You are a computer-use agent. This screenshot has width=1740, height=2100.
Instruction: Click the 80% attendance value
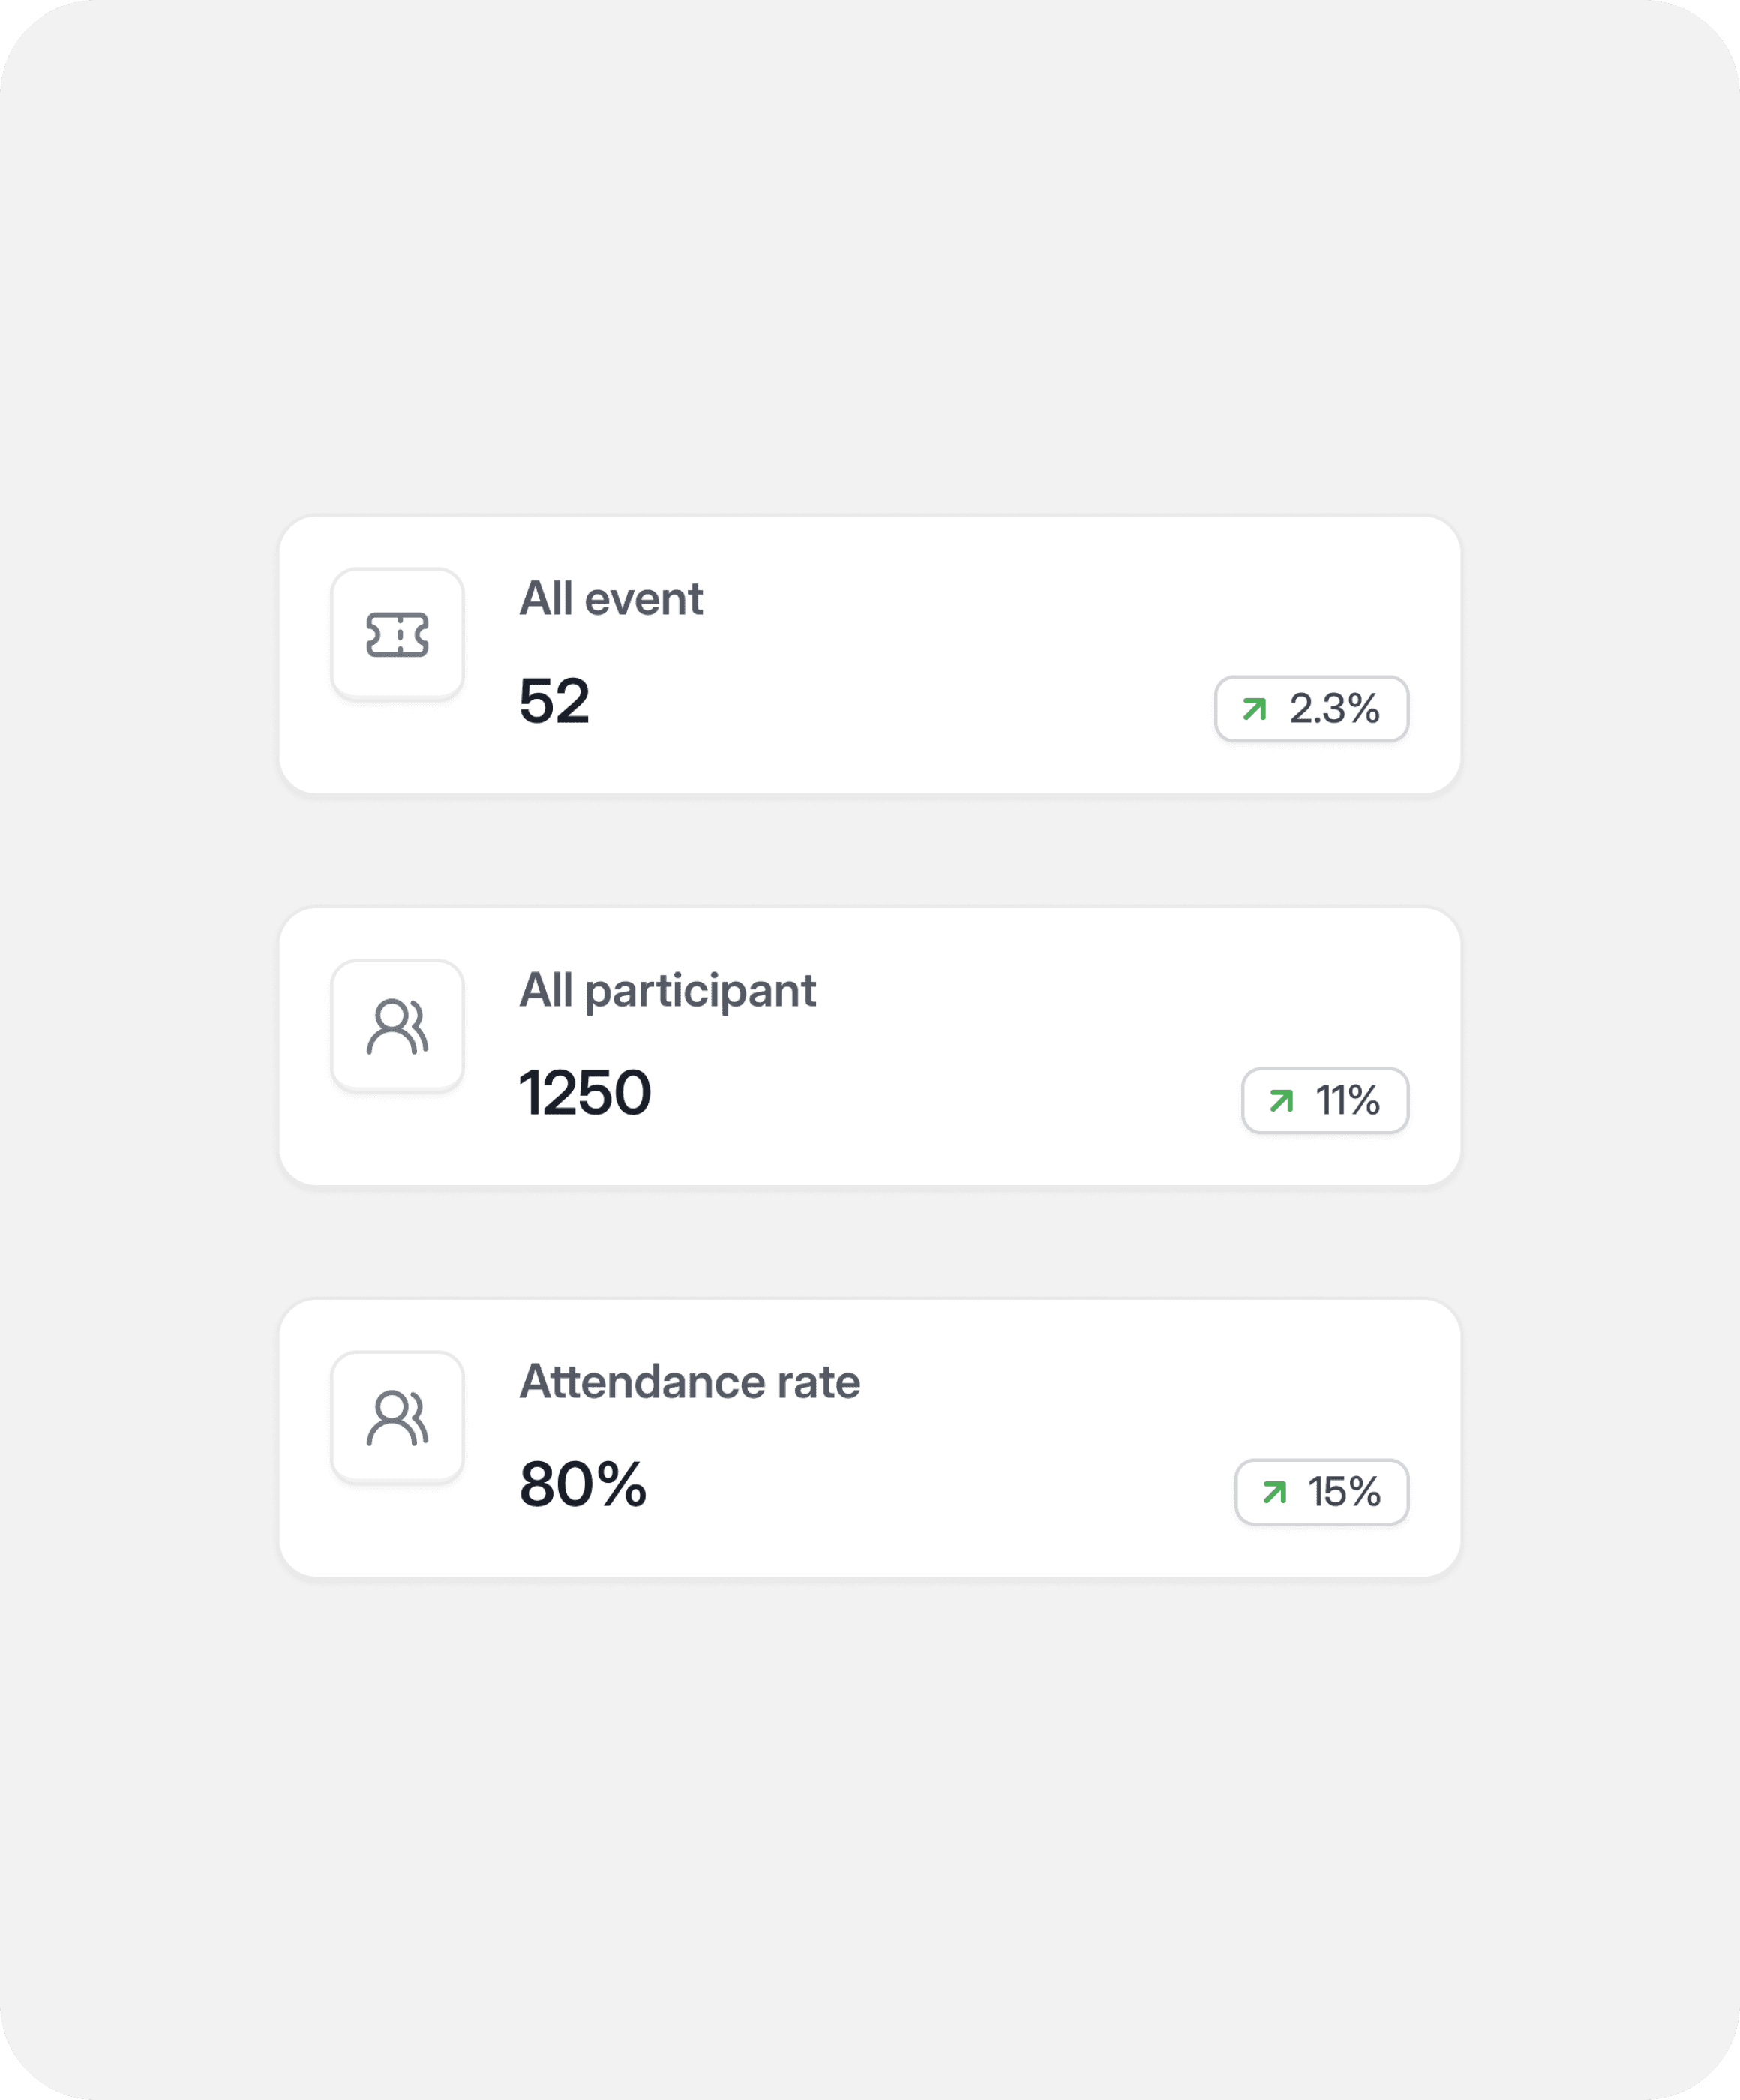click(583, 1483)
